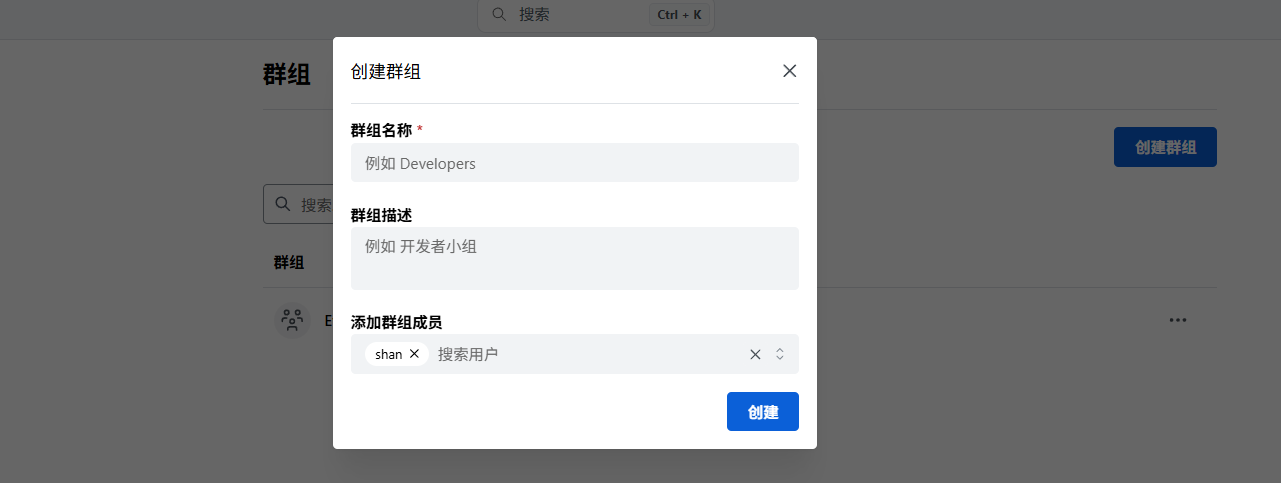
Task: Click the 群组 page heading
Action: pyautogui.click(x=286, y=75)
